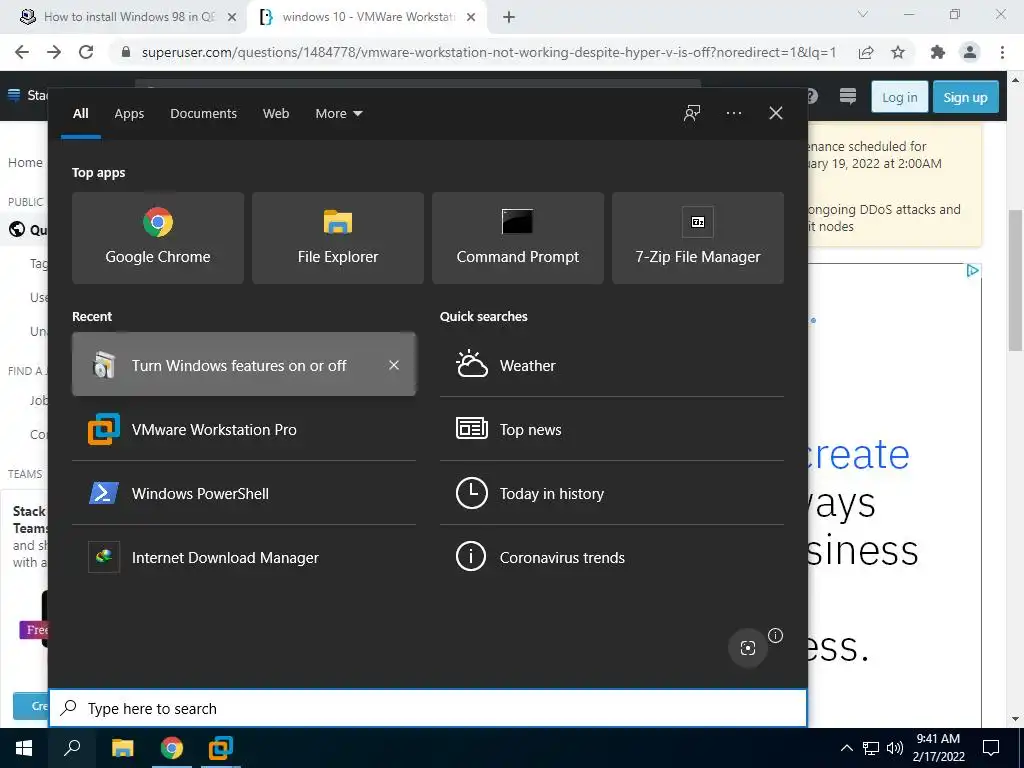Open the Stack Exchange sites icon

point(848,97)
